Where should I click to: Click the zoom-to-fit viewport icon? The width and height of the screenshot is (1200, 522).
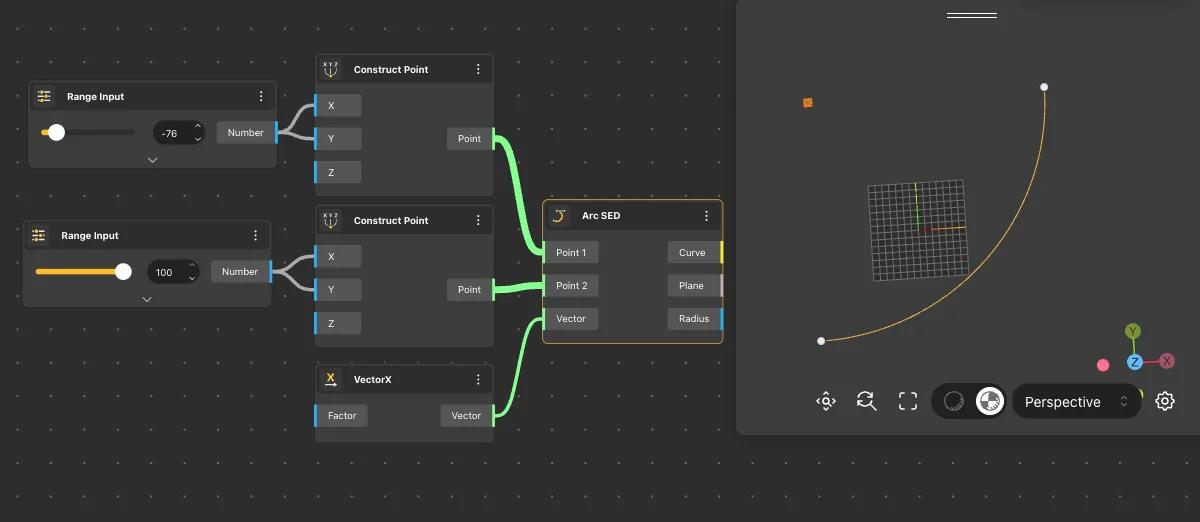coord(825,402)
